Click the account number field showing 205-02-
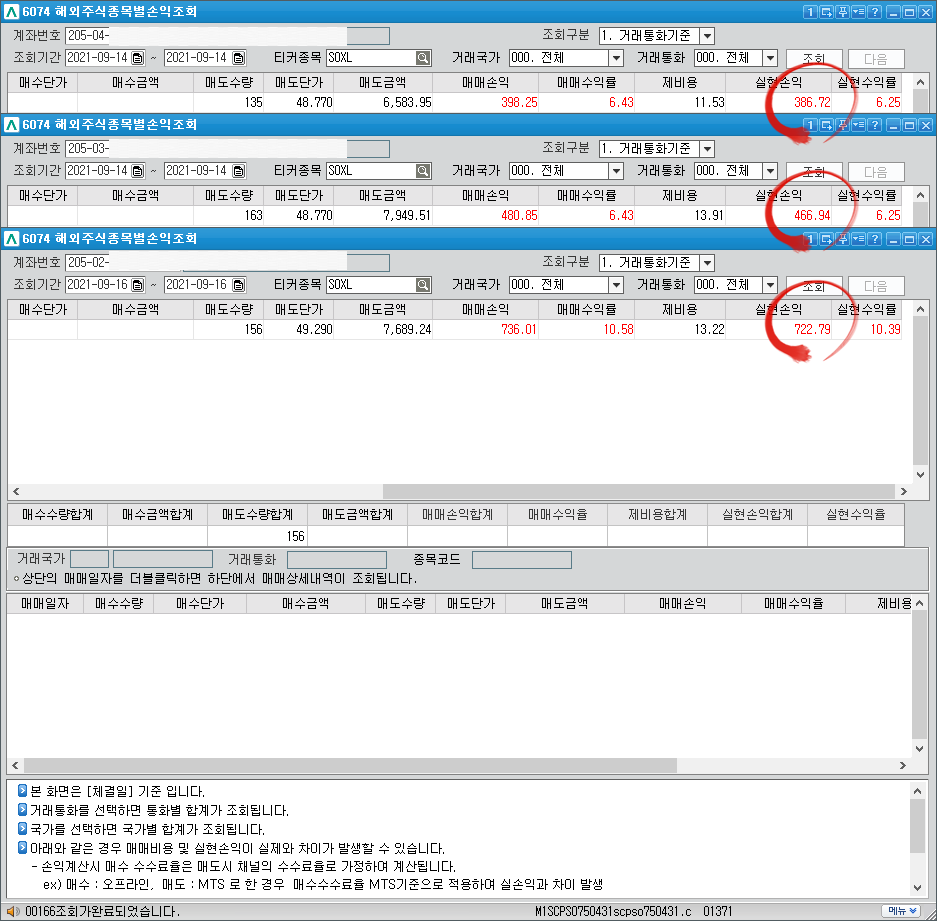The height and width of the screenshot is (921, 937). pos(227,263)
